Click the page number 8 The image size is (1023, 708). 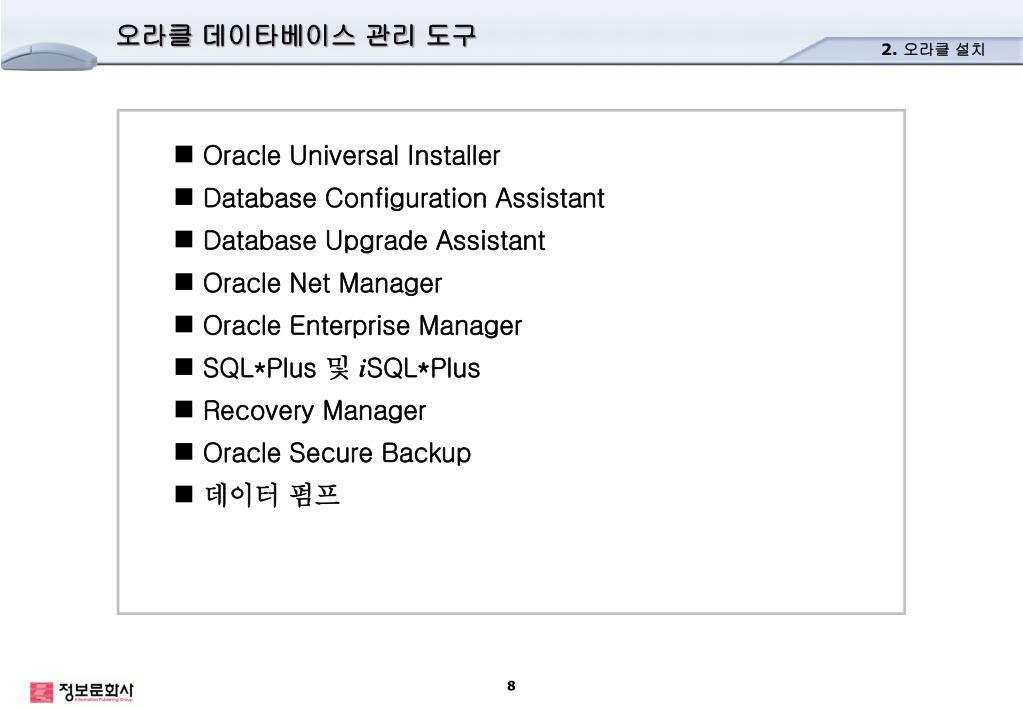pos(511,685)
